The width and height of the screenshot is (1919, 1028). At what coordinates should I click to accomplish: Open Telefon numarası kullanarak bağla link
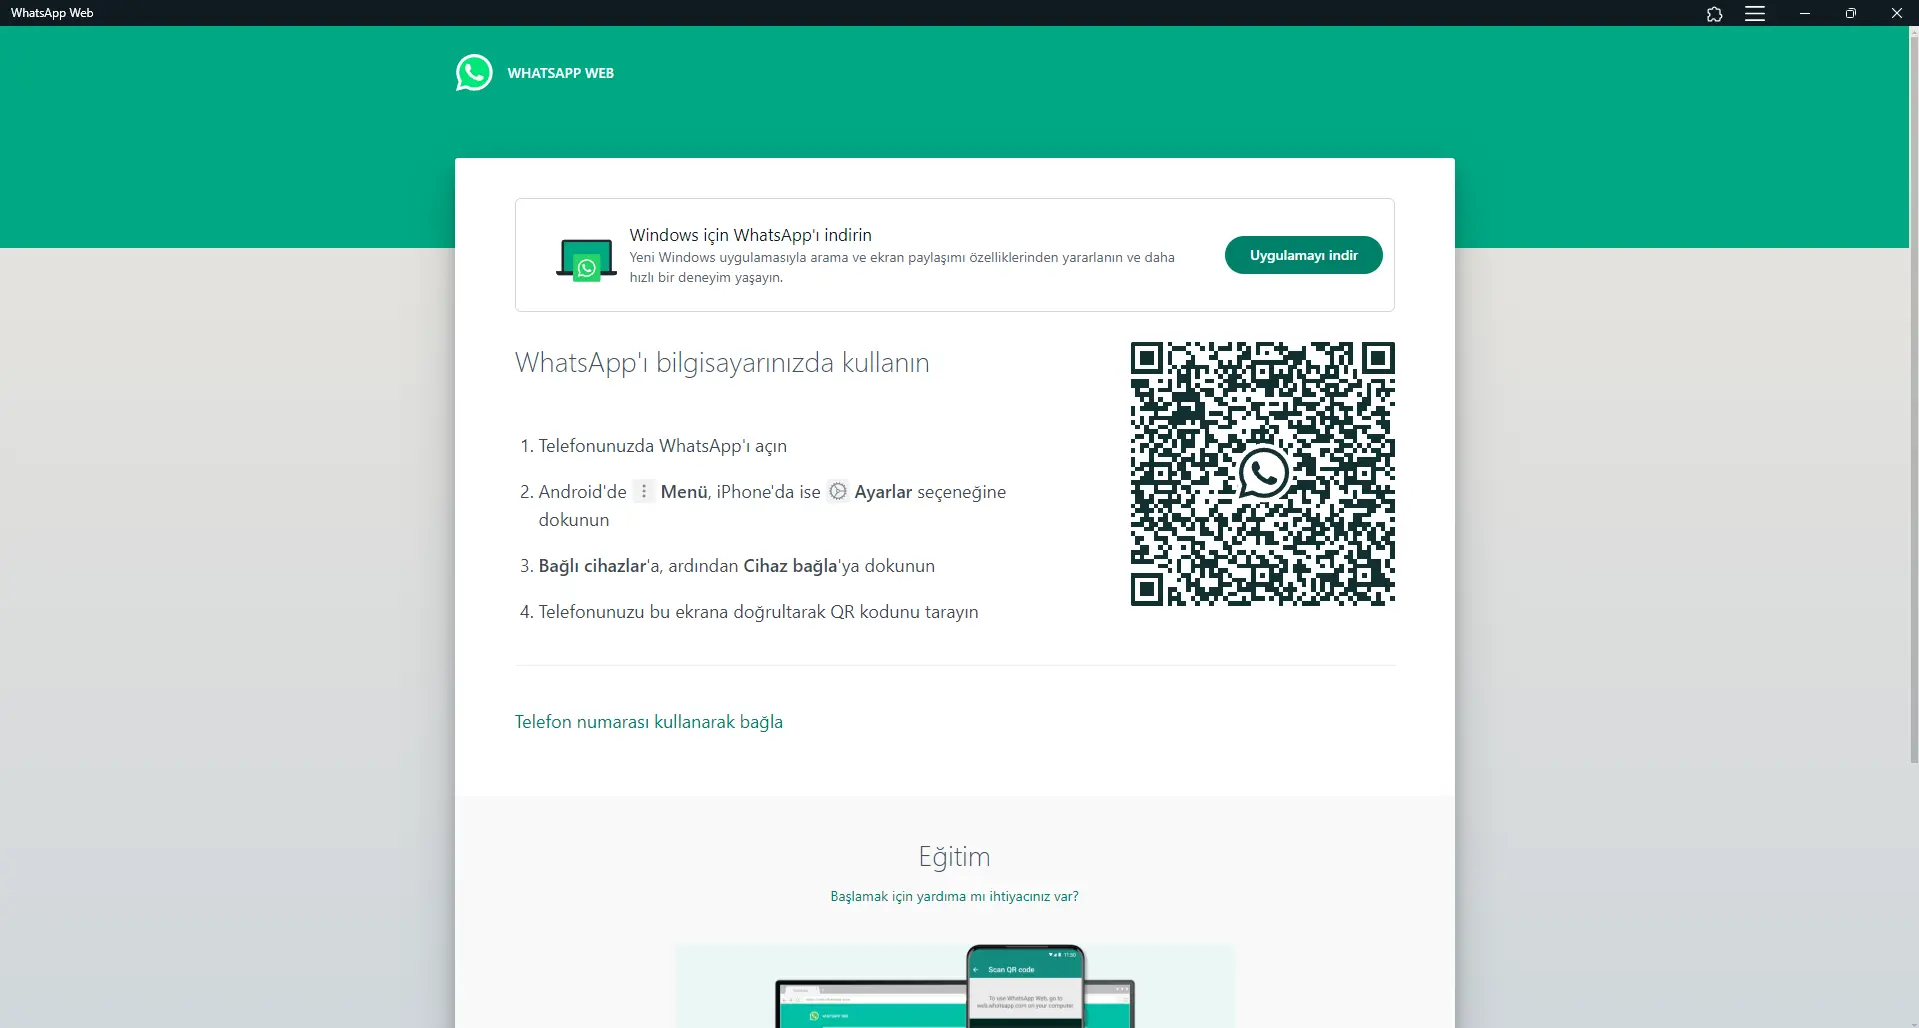point(649,722)
